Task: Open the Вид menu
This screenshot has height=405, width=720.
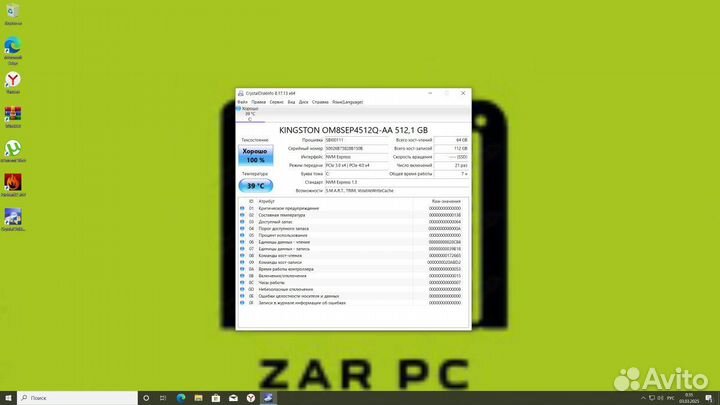Action: [x=291, y=102]
